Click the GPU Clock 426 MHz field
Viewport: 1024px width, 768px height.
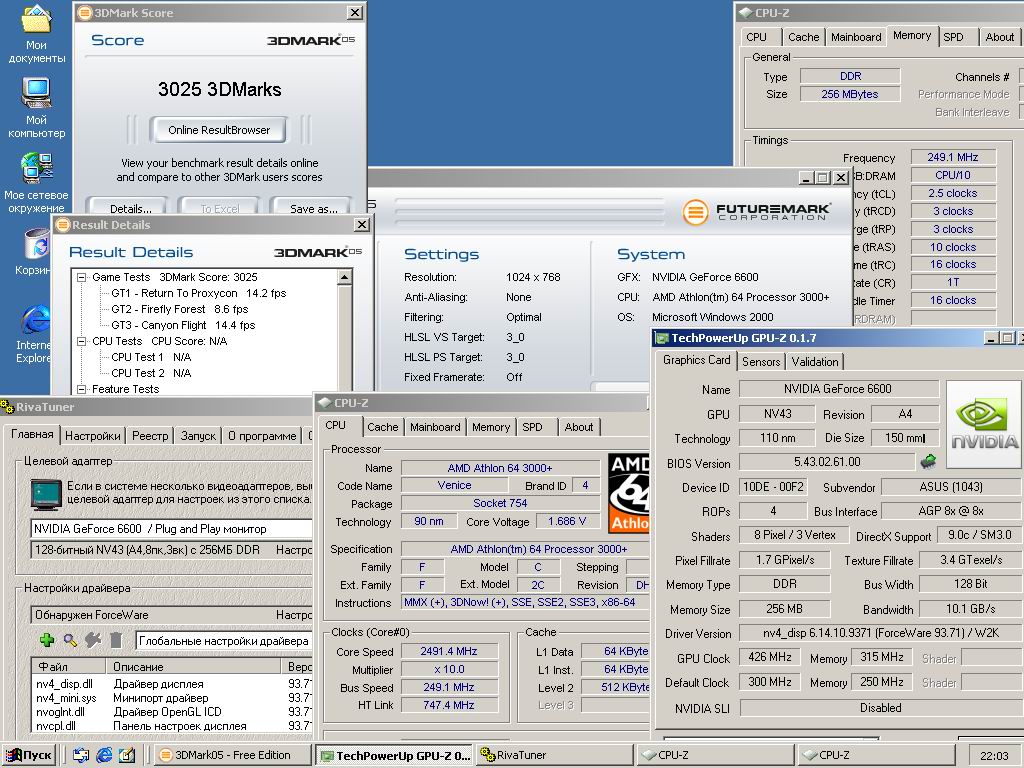point(770,657)
